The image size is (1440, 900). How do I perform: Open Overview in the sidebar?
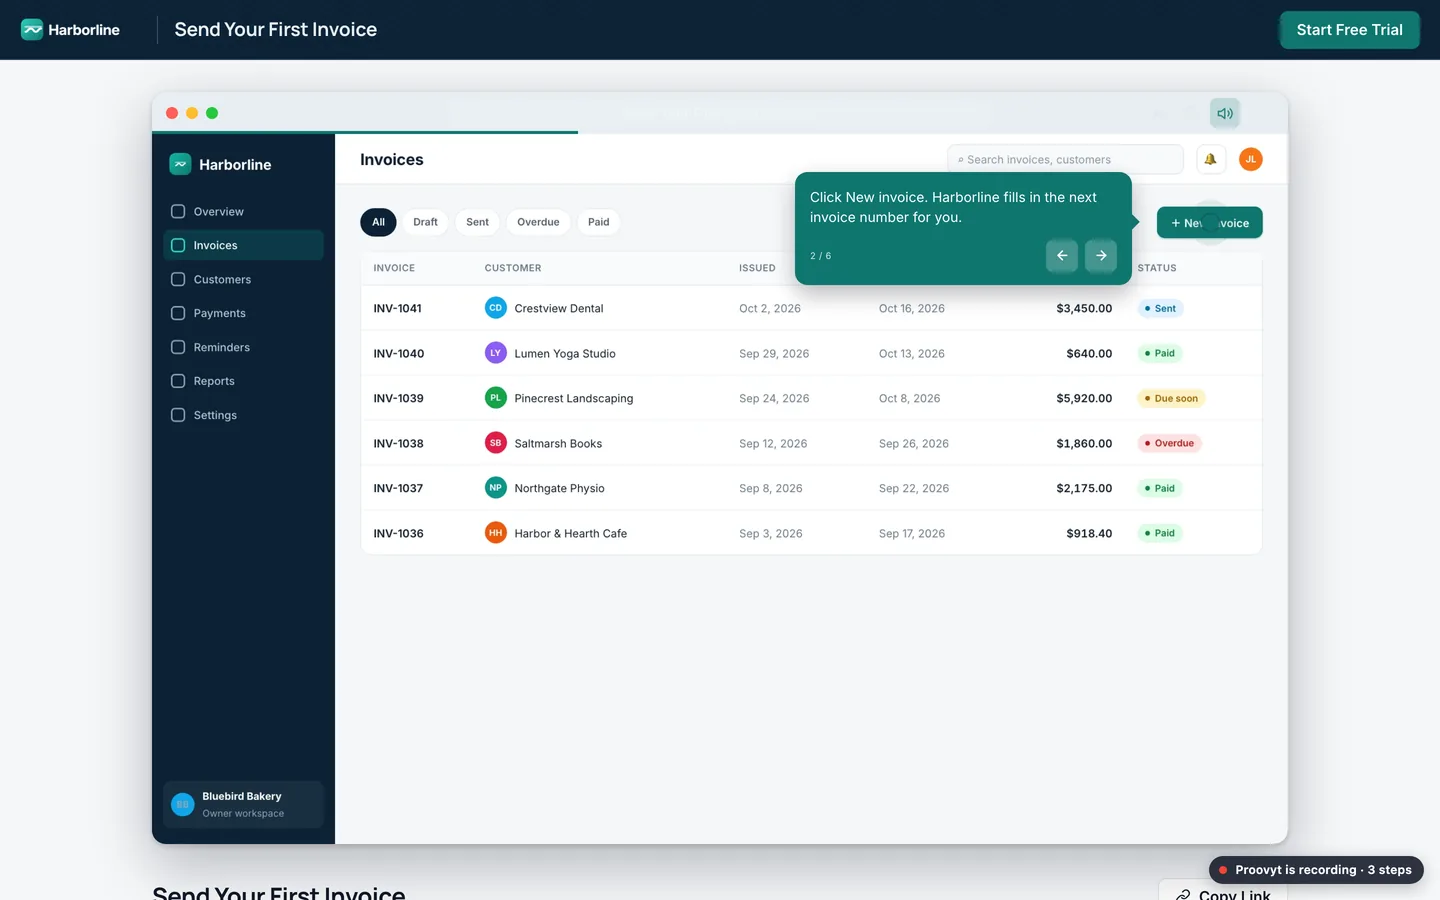pos(243,212)
